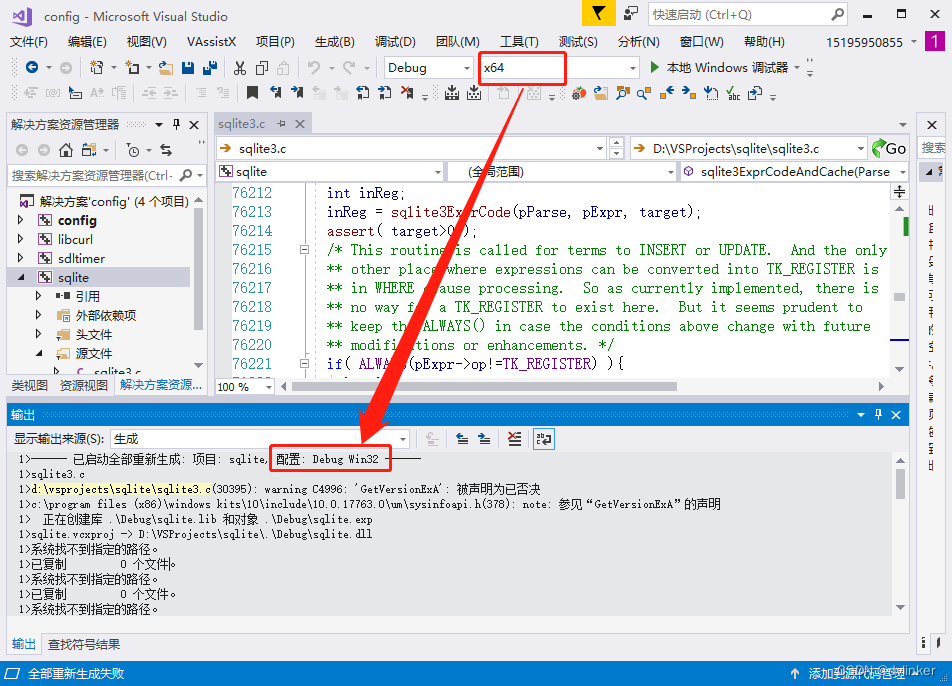This screenshot has height=686, width=952.
Task: Select the 头文件 folder node
Action: pos(94,335)
